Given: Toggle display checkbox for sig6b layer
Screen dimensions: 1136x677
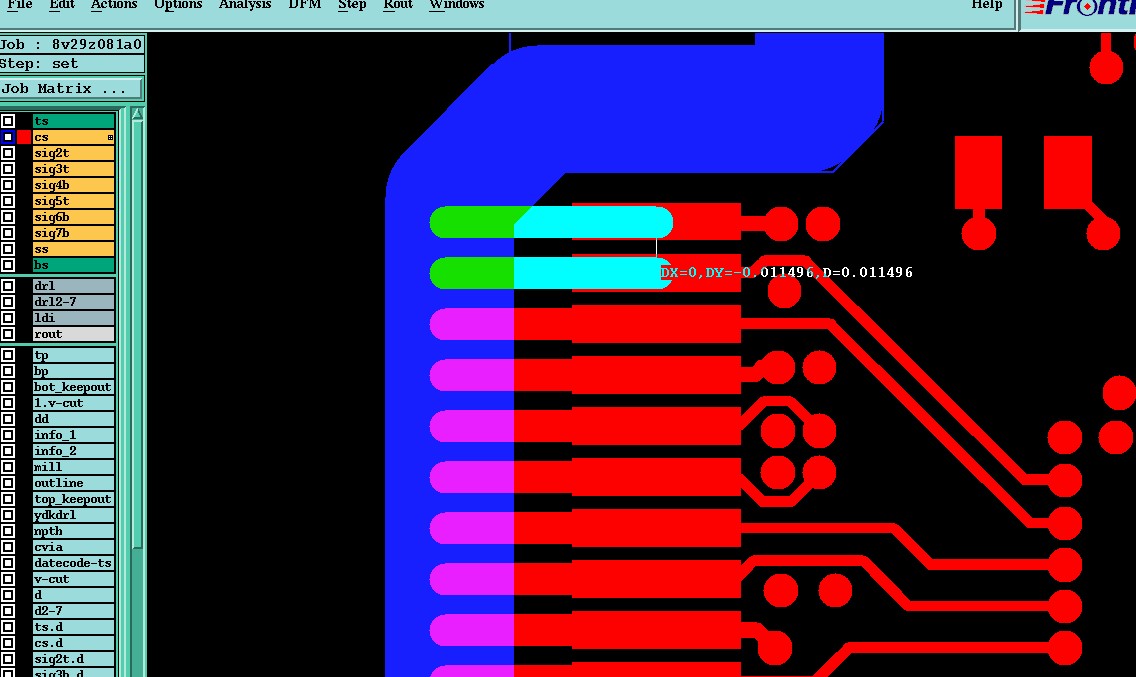Looking at the screenshot, I should 8,217.
